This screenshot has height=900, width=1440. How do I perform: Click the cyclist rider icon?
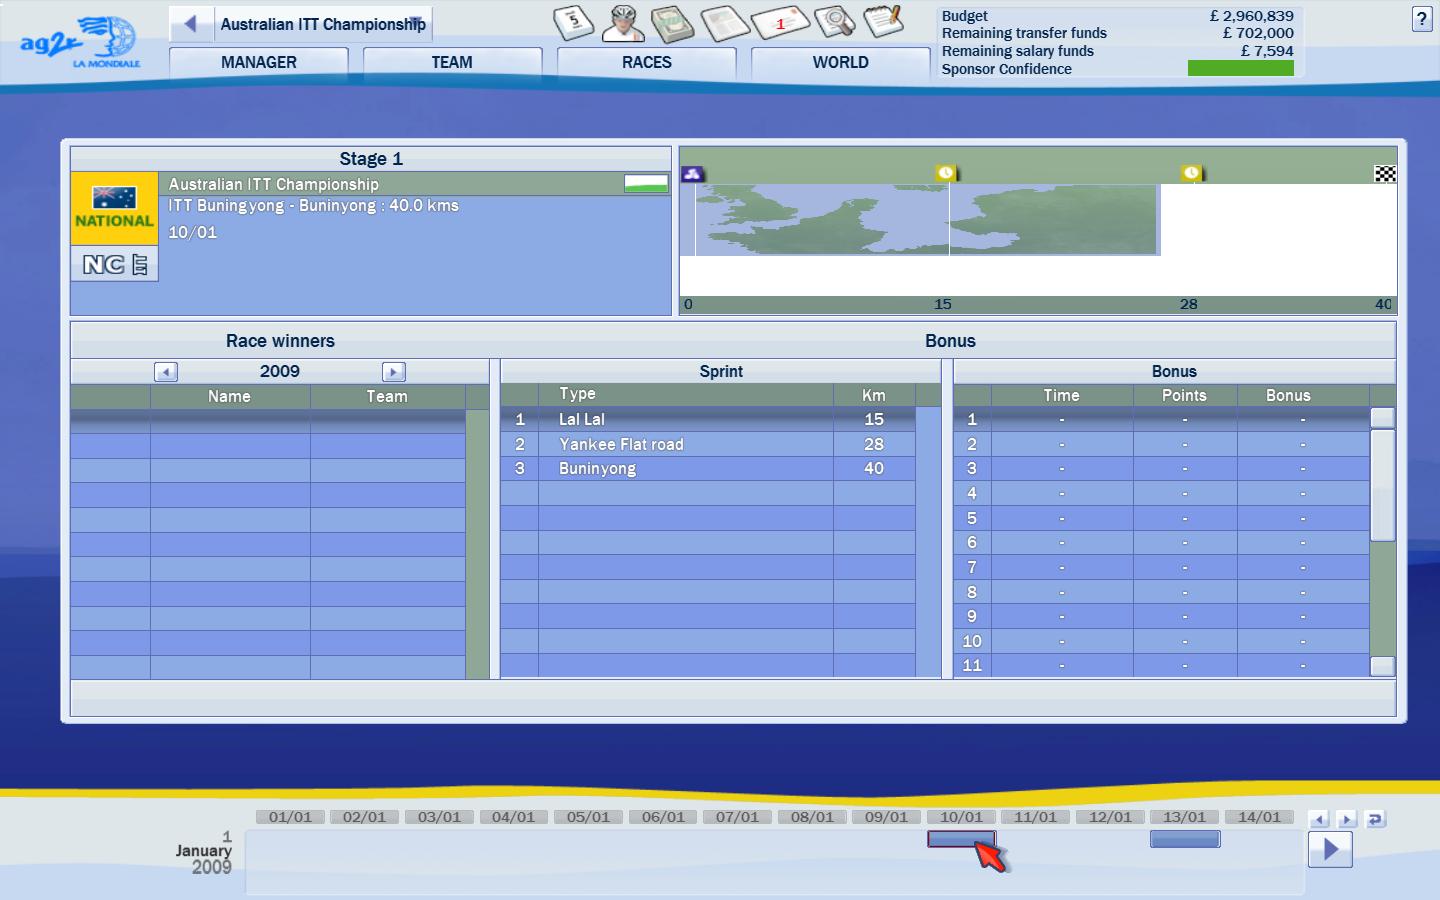pyautogui.click(x=623, y=22)
